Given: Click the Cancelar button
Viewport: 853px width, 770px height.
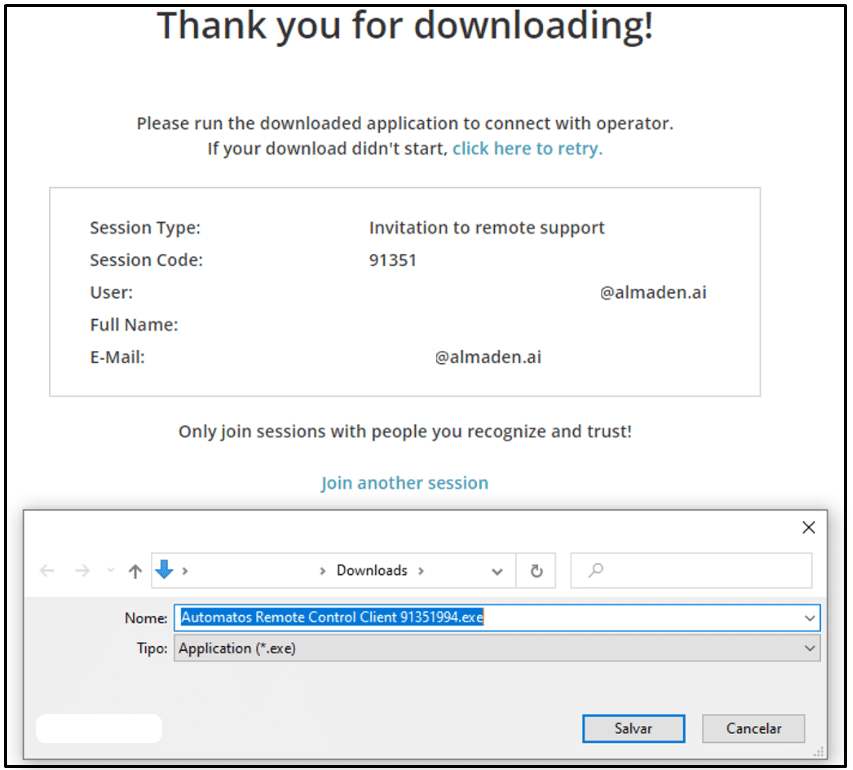Looking at the screenshot, I should coord(753,728).
